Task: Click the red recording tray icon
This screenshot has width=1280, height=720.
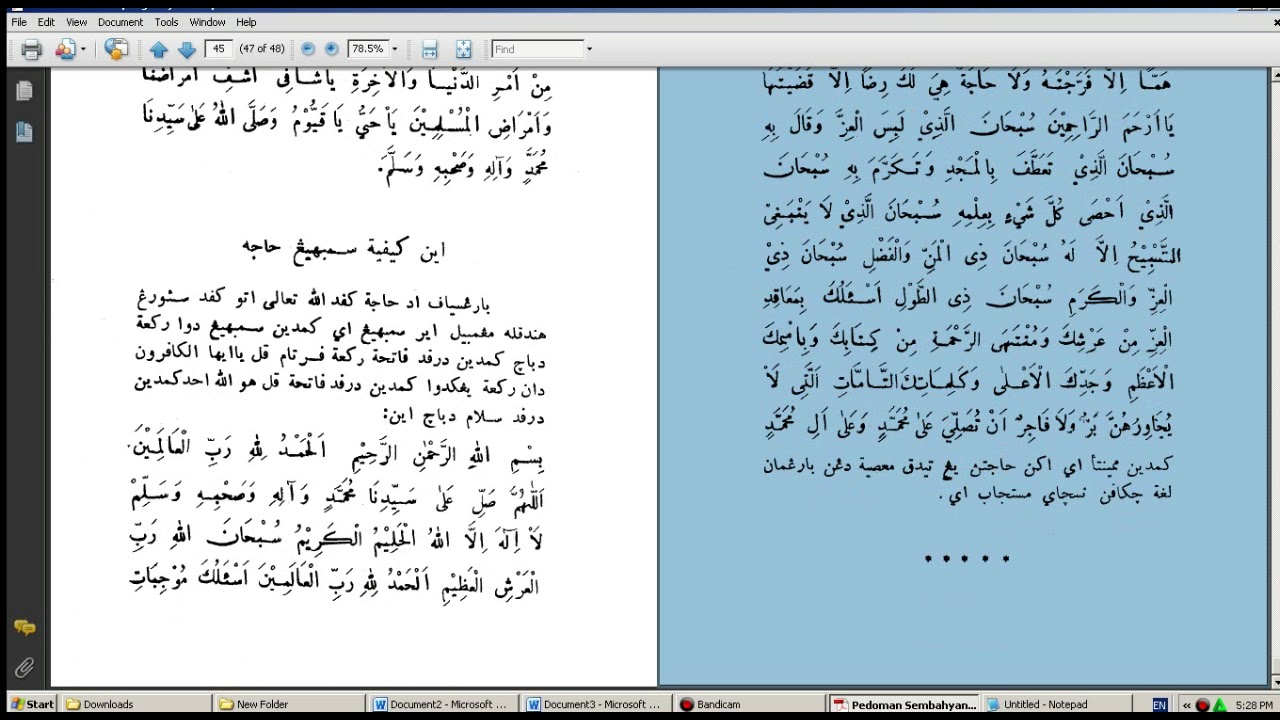Action: point(1202,705)
